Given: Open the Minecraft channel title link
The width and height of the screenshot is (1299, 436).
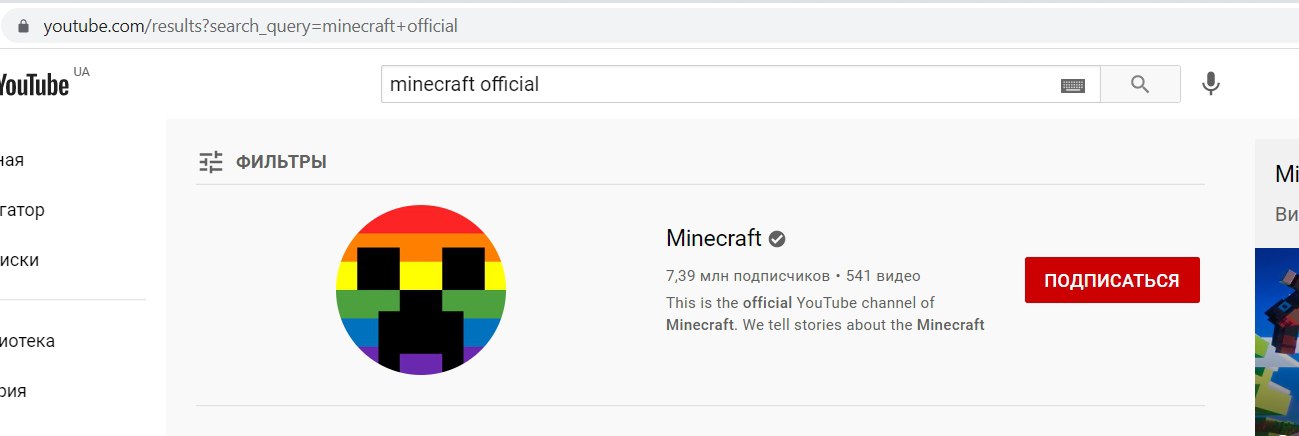Looking at the screenshot, I should pyautogui.click(x=714, y=238).
